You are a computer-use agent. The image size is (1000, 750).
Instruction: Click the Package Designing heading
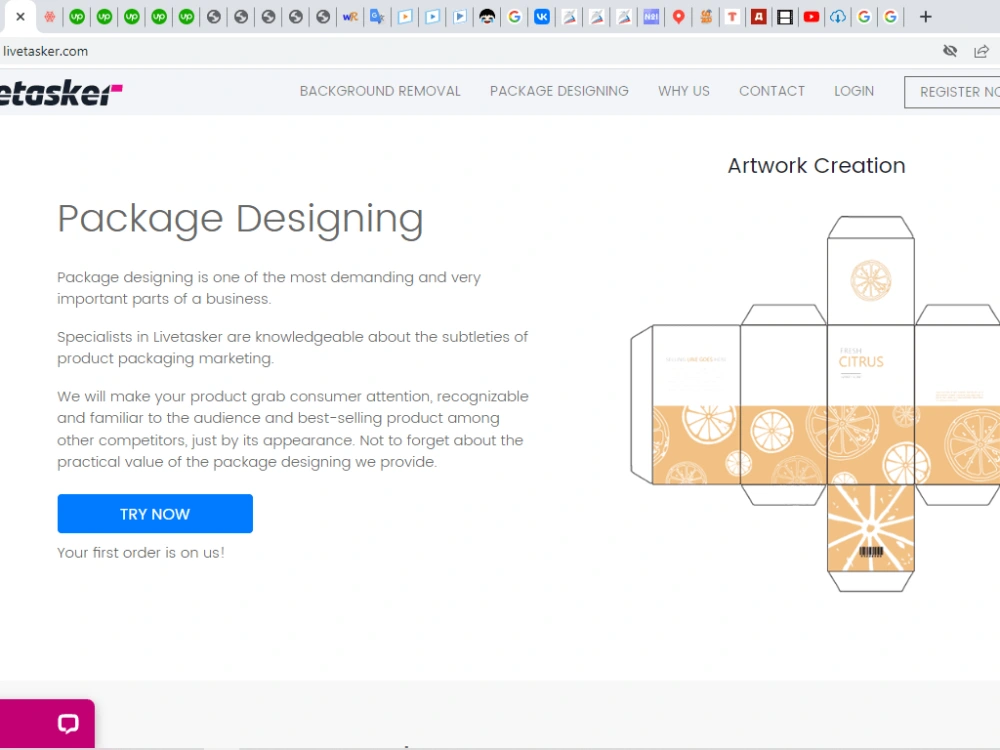coord(240,220)
